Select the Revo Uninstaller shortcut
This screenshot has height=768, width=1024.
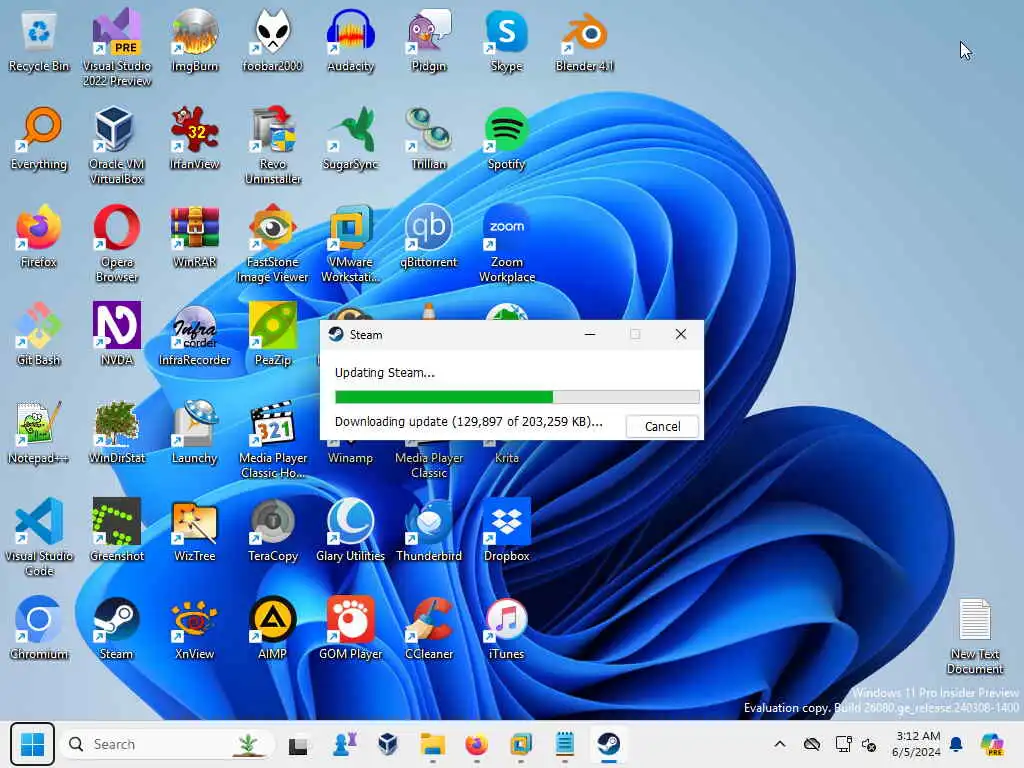pos(272,146)
